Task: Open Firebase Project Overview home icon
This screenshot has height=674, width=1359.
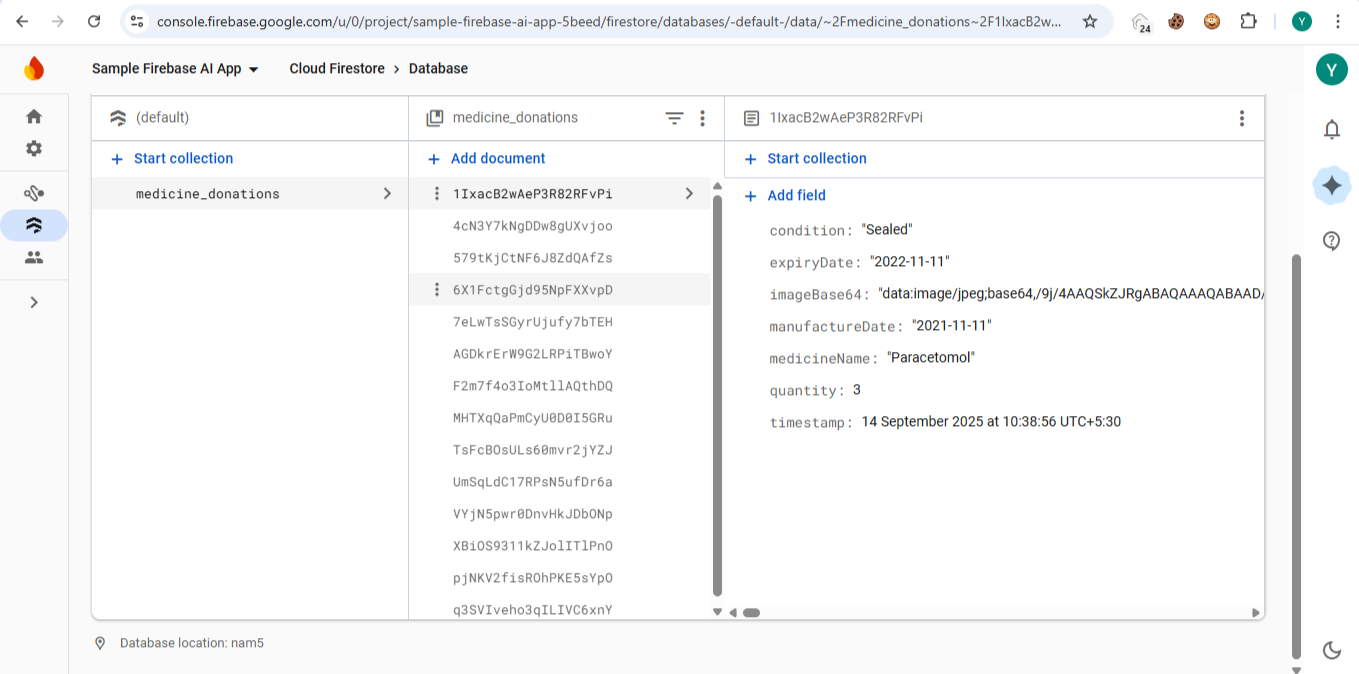Action: coord(34,116)
